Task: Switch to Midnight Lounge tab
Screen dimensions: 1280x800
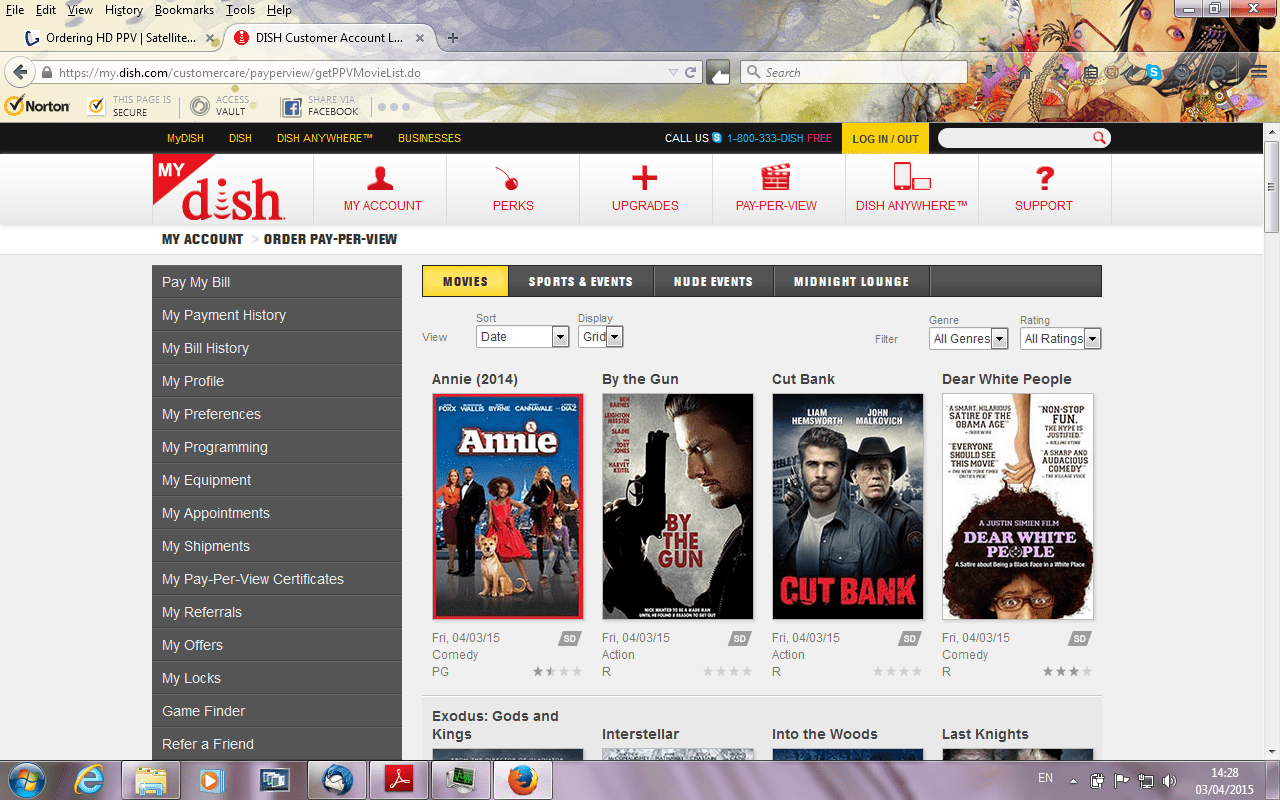Action: point(852,281)
